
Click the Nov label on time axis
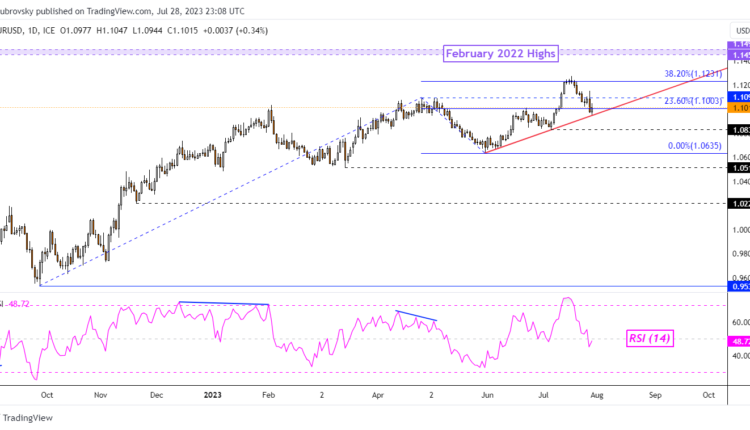click(x=100, y=395)
